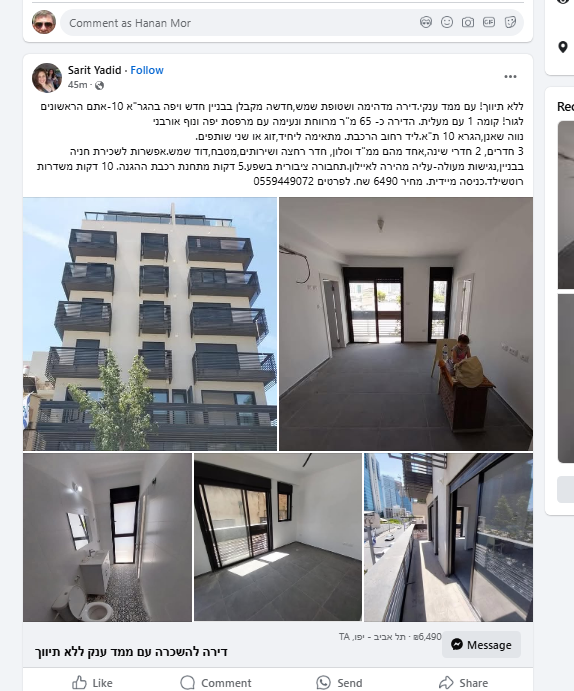This screenshot has height=691, width=574.
Task: Attach photo using camera icon
Action: coord(468,22)
